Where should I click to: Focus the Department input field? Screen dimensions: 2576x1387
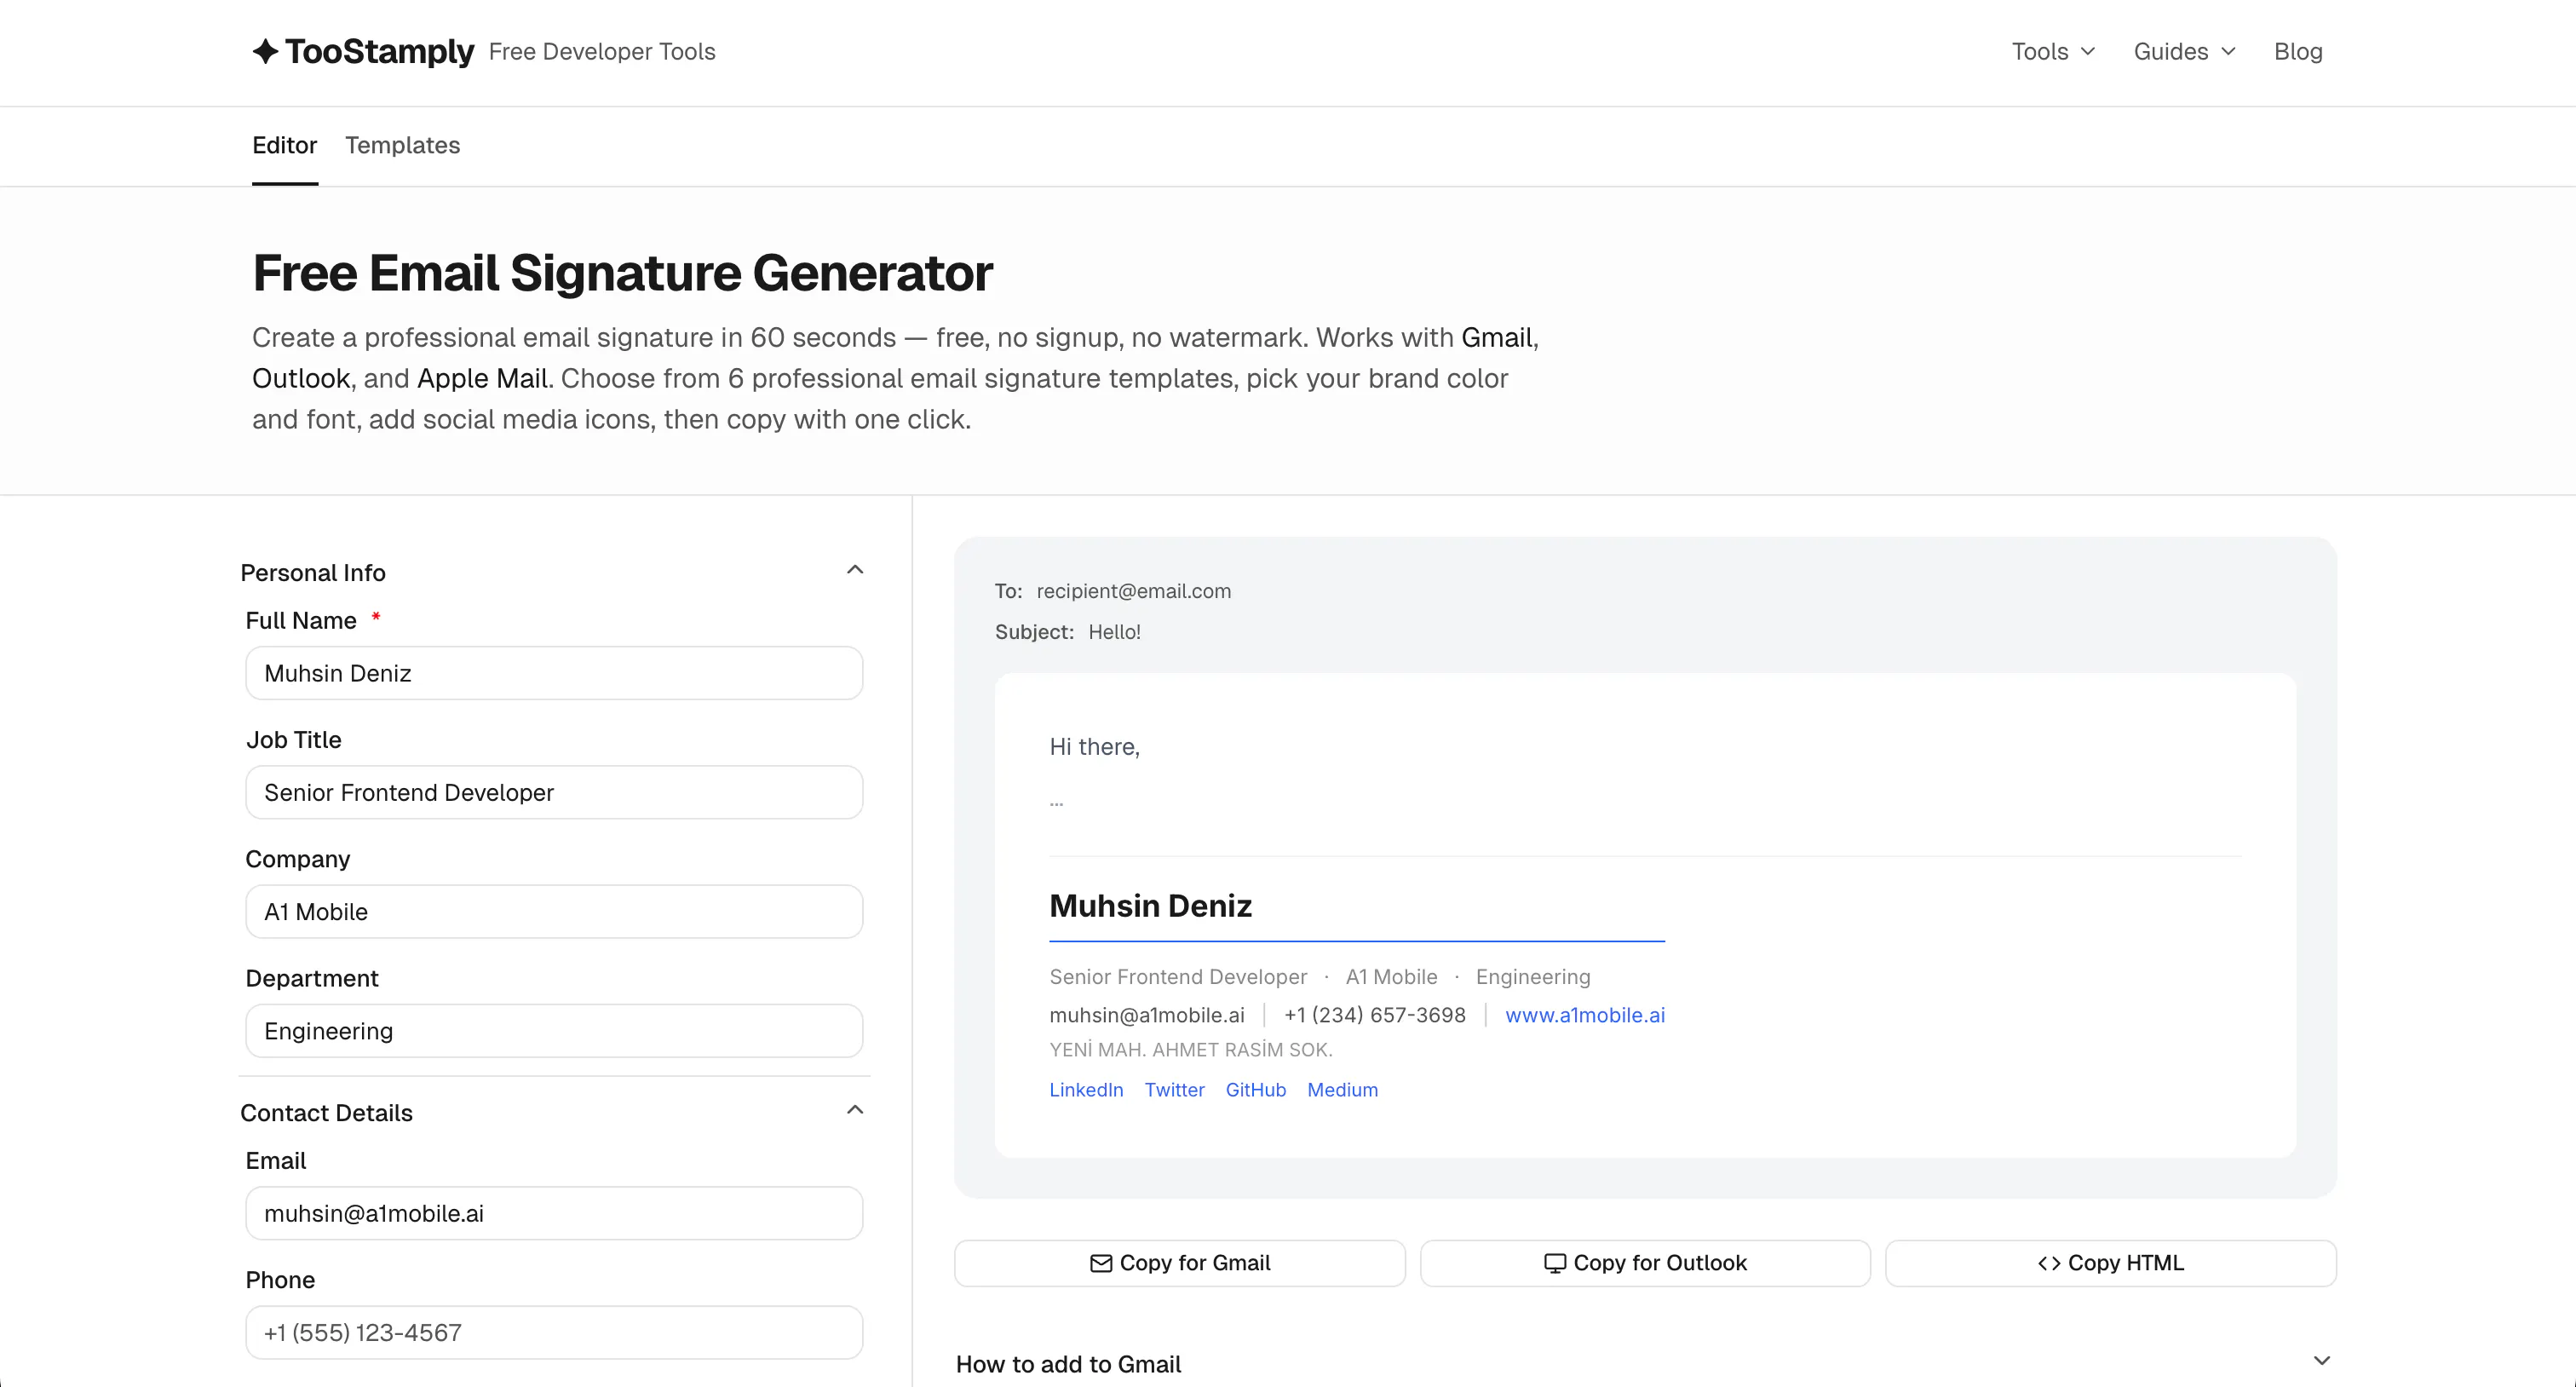[x=554, y=1030]
